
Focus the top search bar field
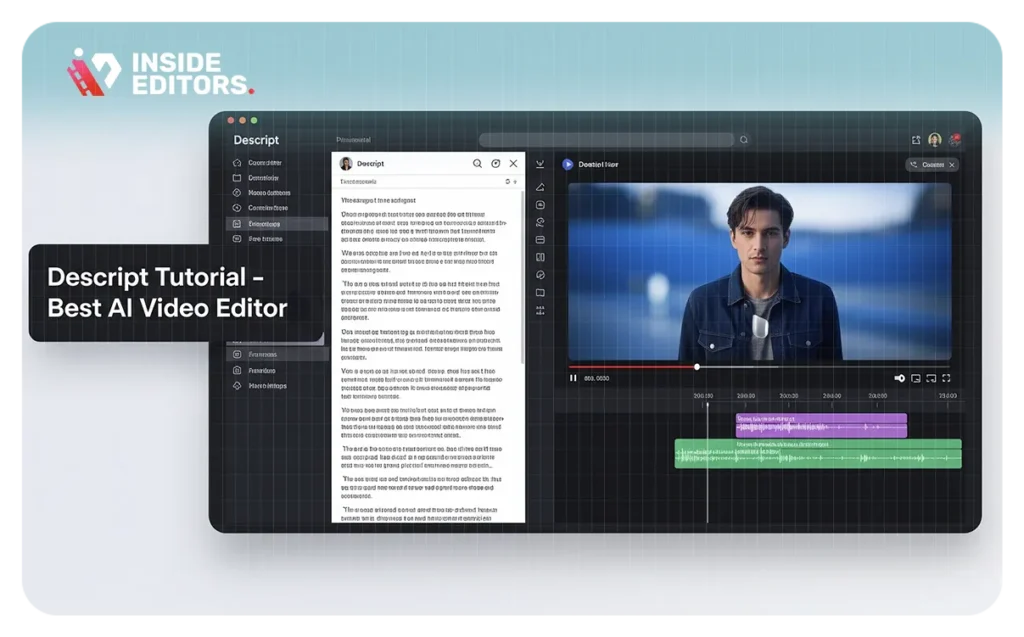pyautogui.click(x=606, y=140)
